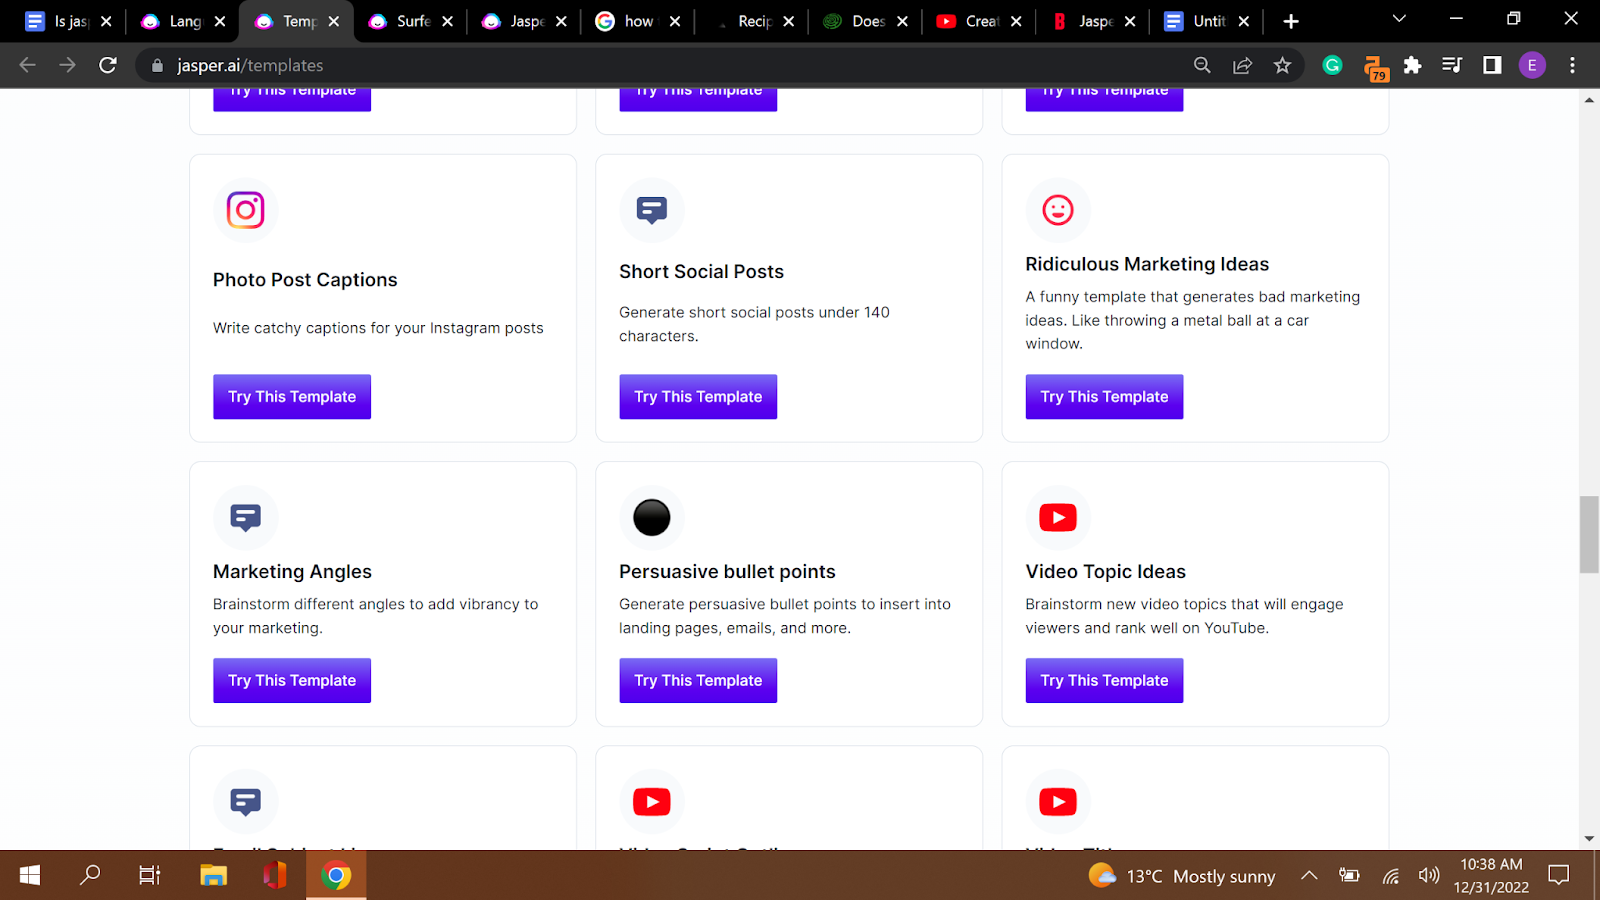Try the Persuasive bullet points template
This screenshot has height=900, width=1600.
[x=698, y=681]
